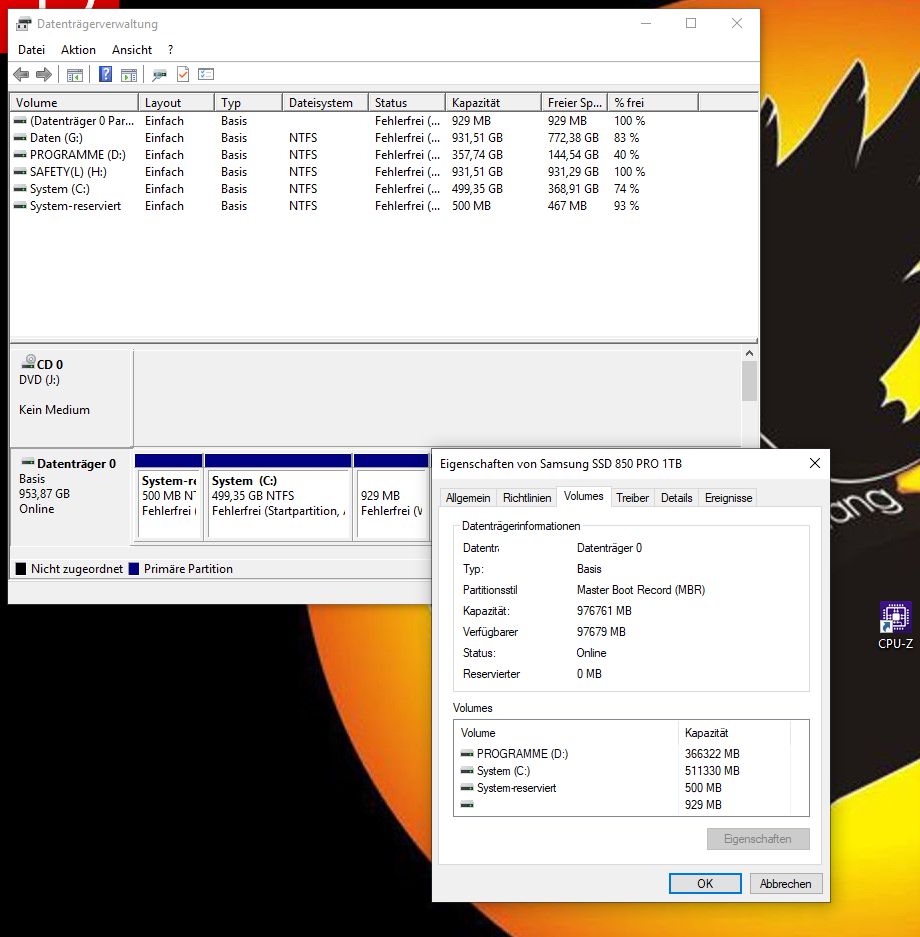Click the drive icon of the unnamed 929 MB volume
Viewport: 920px width, 937px height.
[x=467, y=805]
